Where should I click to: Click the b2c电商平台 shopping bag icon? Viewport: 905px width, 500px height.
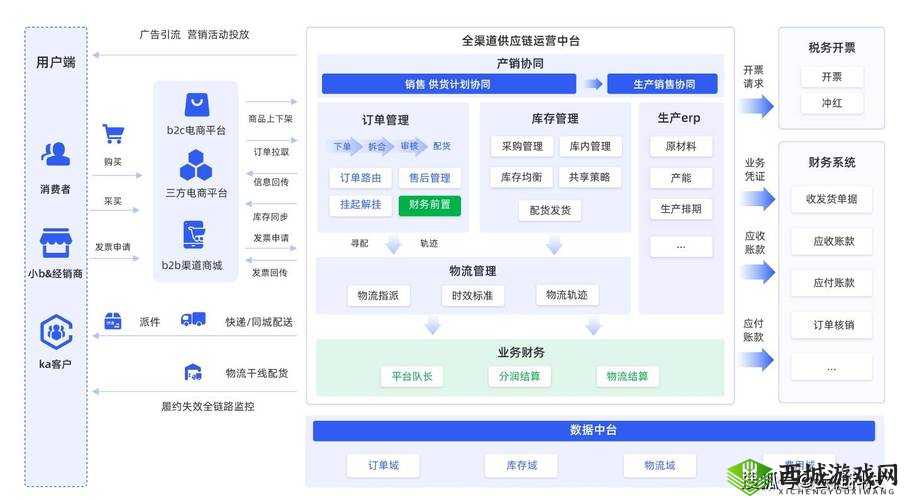tap(197, 105)
